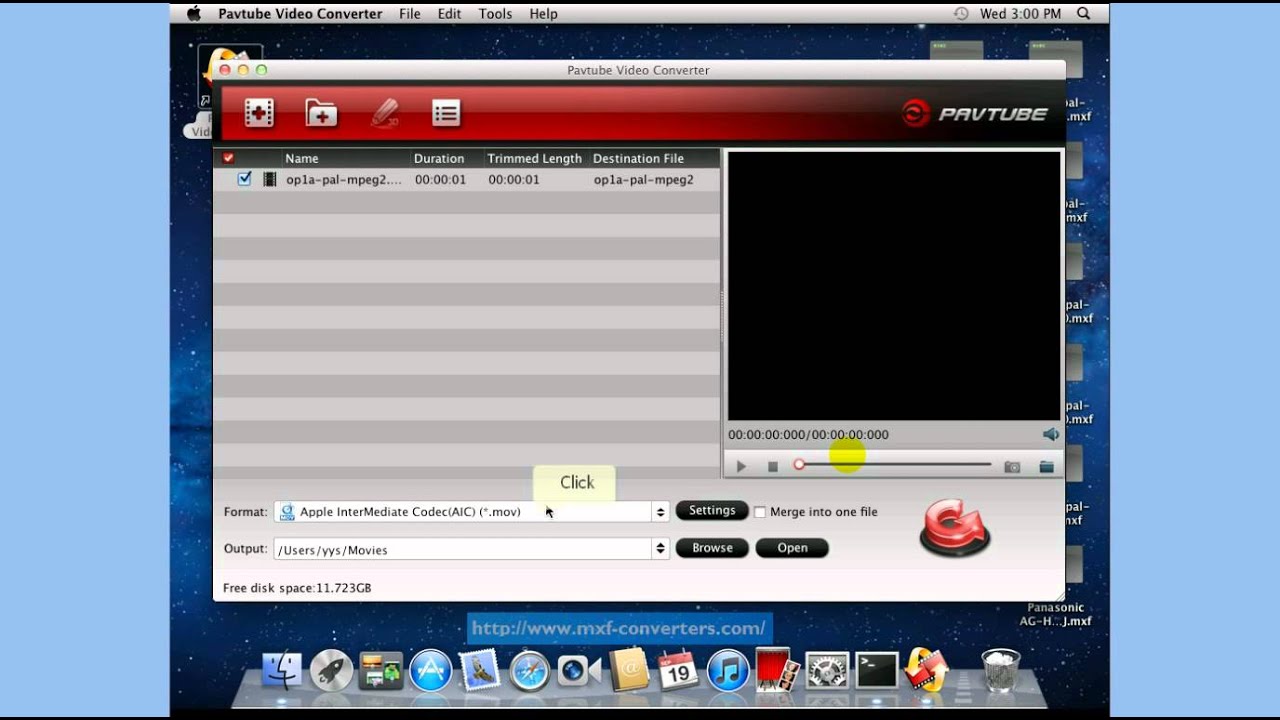
Task: Open Spotlight search in the menu bar
Action: pos(1084,14)
